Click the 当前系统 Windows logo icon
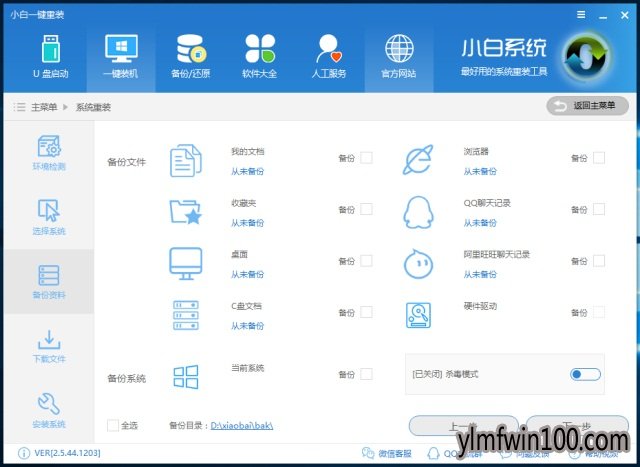 [186, 376]
